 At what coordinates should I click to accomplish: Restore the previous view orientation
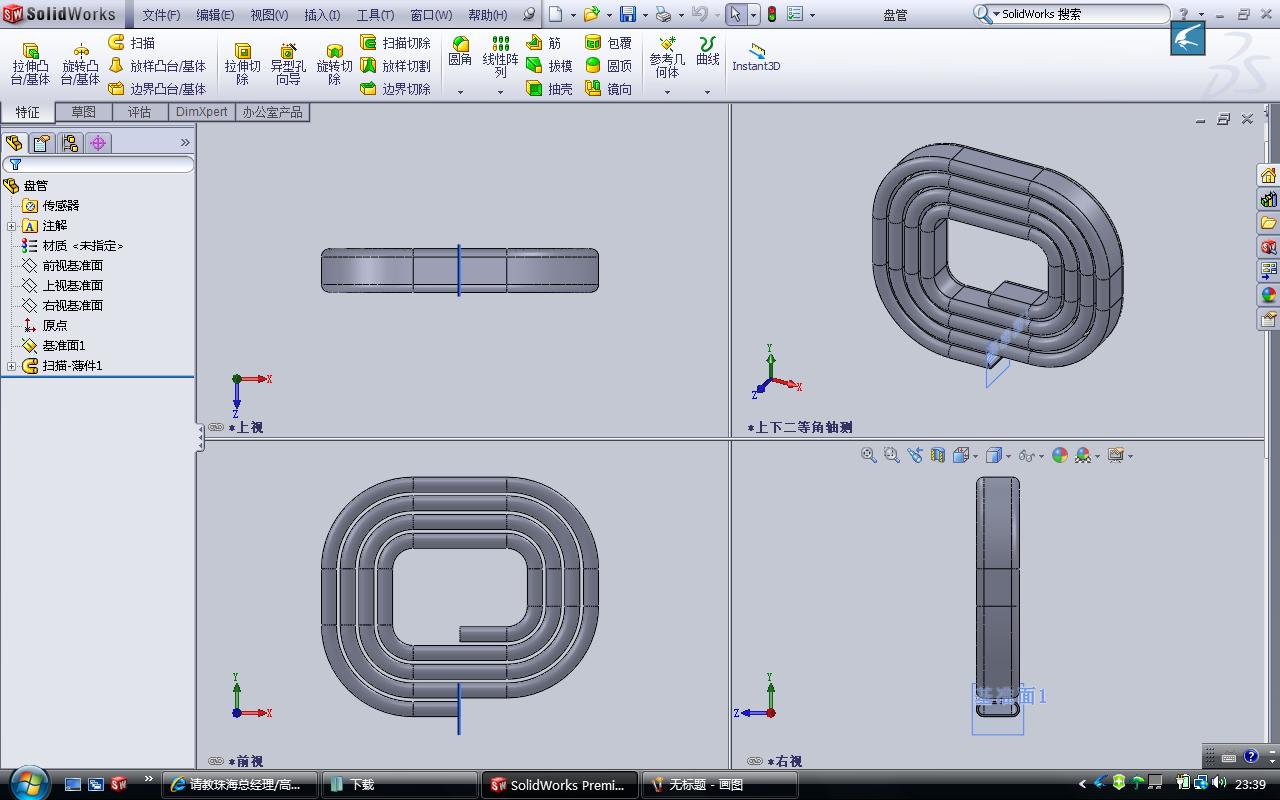pyautogui.click(x=914, y=455)
